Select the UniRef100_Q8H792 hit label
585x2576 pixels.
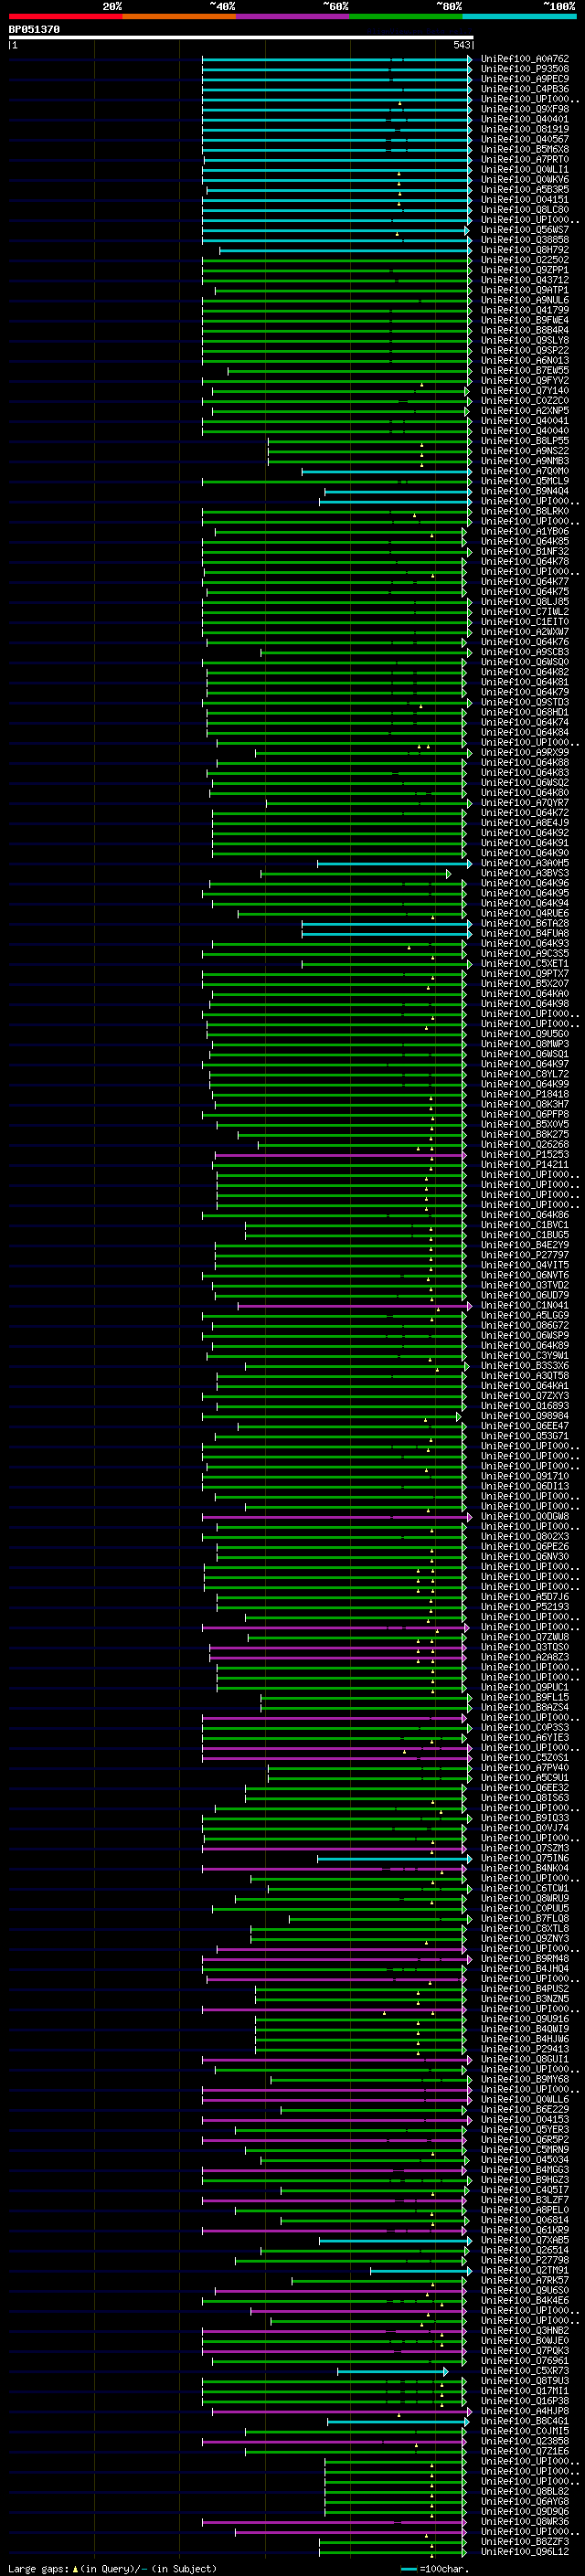tap(525, 250)
